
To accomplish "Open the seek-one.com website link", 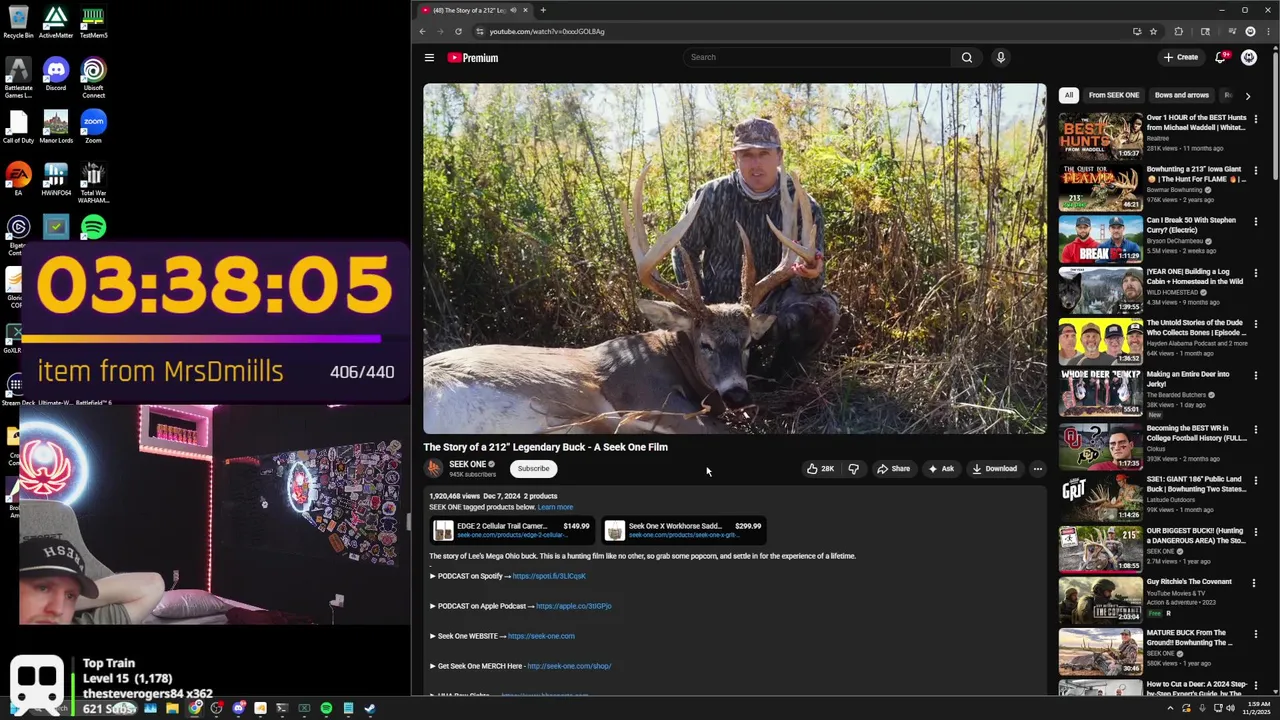I will 541,636.
